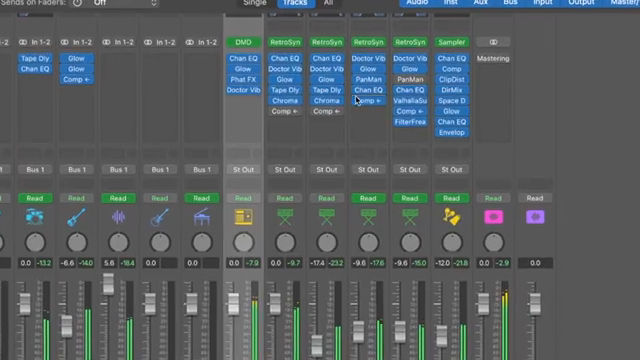640x360 pixels.
Task: Open the ValhallaSu plugin
Action: pyautogui.click(x=410, y=101)
